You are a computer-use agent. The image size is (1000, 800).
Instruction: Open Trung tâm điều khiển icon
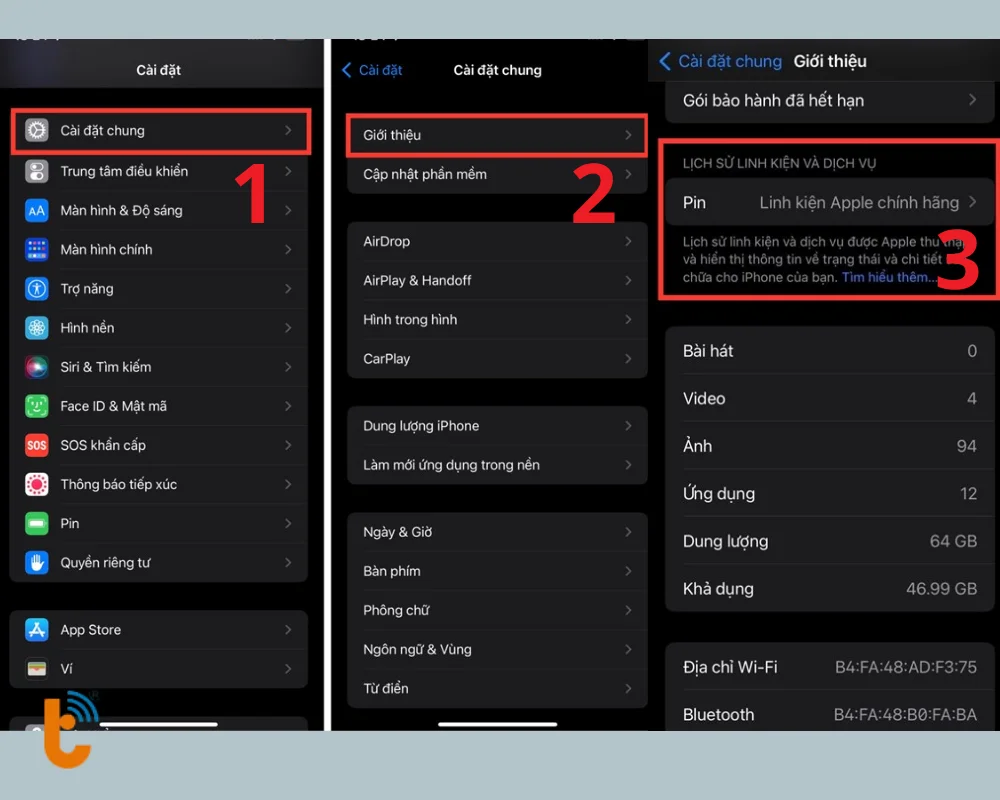(x=37, y=171)
